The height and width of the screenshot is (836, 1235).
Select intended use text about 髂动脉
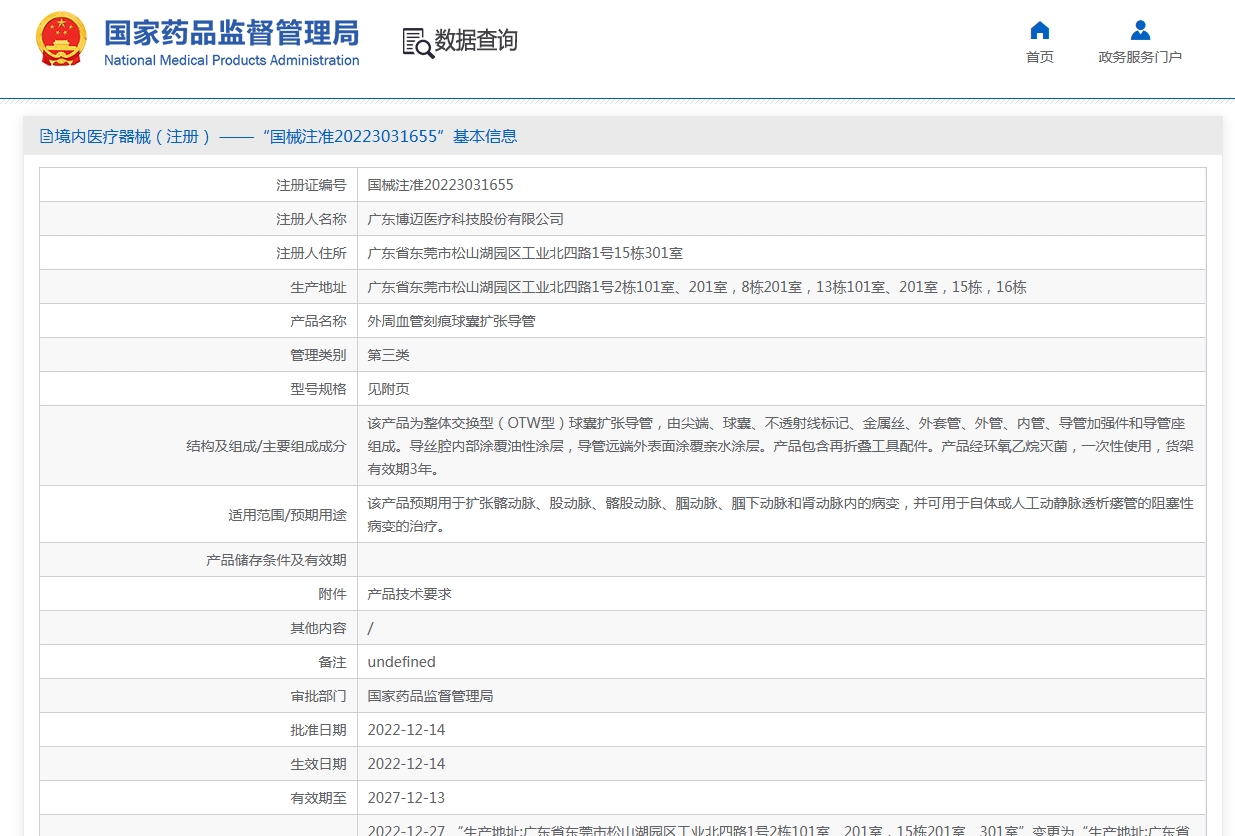click(x=781, y=515)
